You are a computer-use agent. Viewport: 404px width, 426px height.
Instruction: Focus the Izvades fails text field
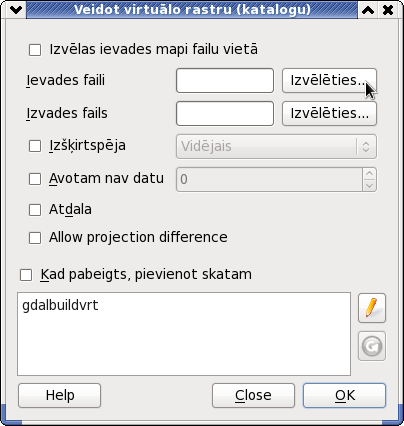click(x=225, y=114)
